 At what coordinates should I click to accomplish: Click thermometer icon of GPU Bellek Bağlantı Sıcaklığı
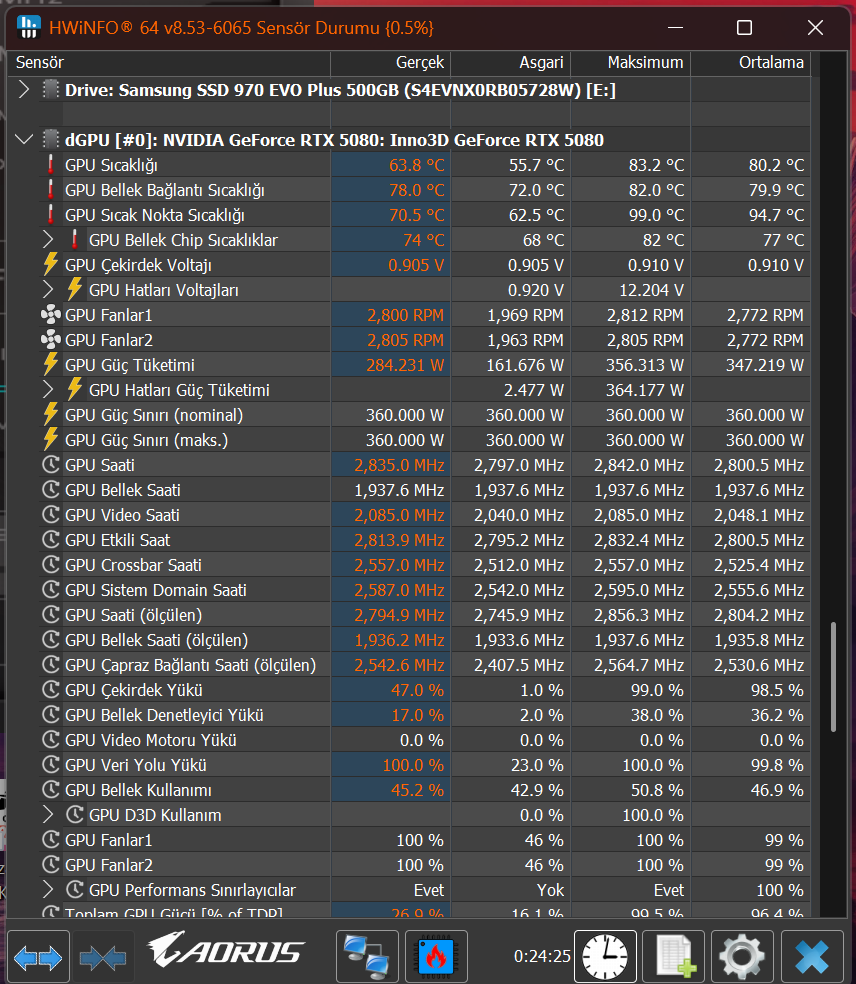coord(51,190)
